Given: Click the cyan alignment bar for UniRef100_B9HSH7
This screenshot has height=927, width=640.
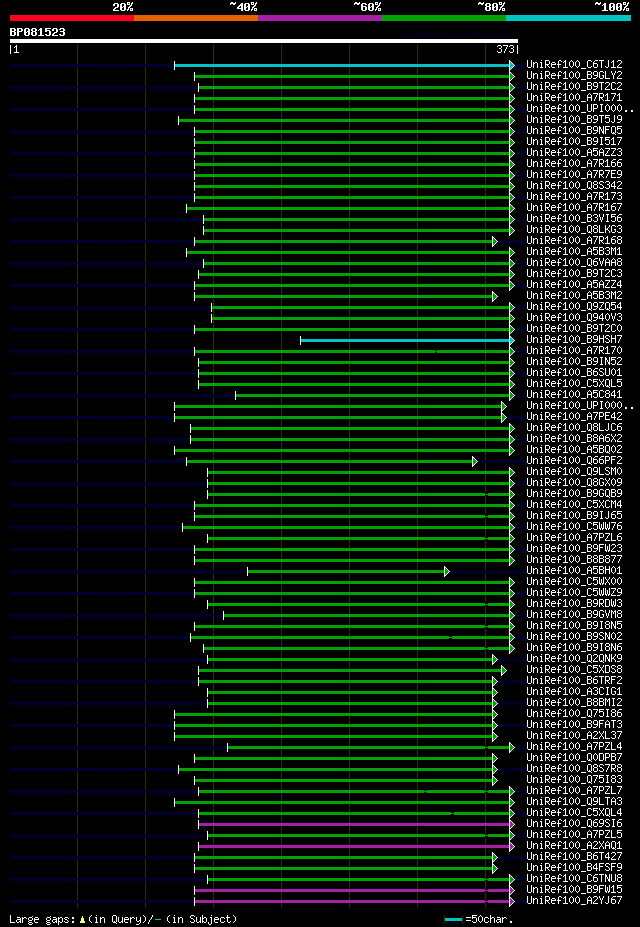Looking at the screenshot, I should click(408, 341).
